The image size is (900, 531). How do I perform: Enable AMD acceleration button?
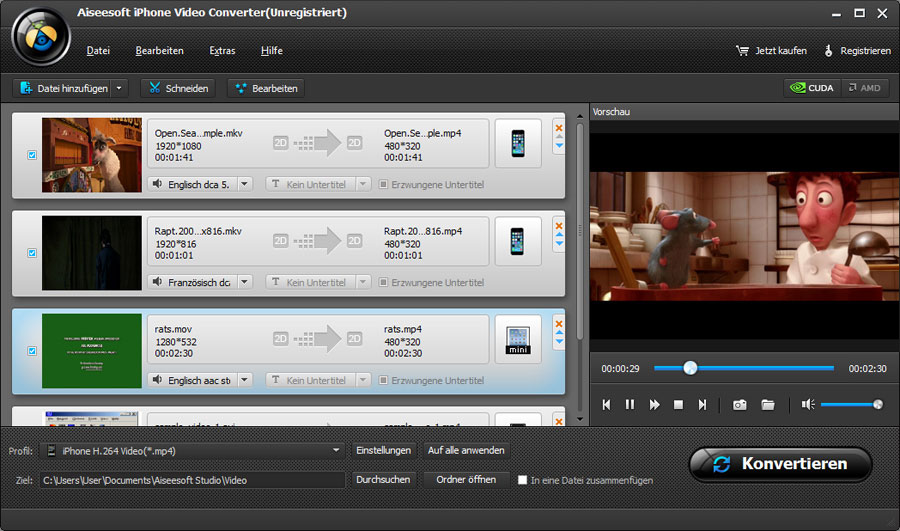coord(865,88)
